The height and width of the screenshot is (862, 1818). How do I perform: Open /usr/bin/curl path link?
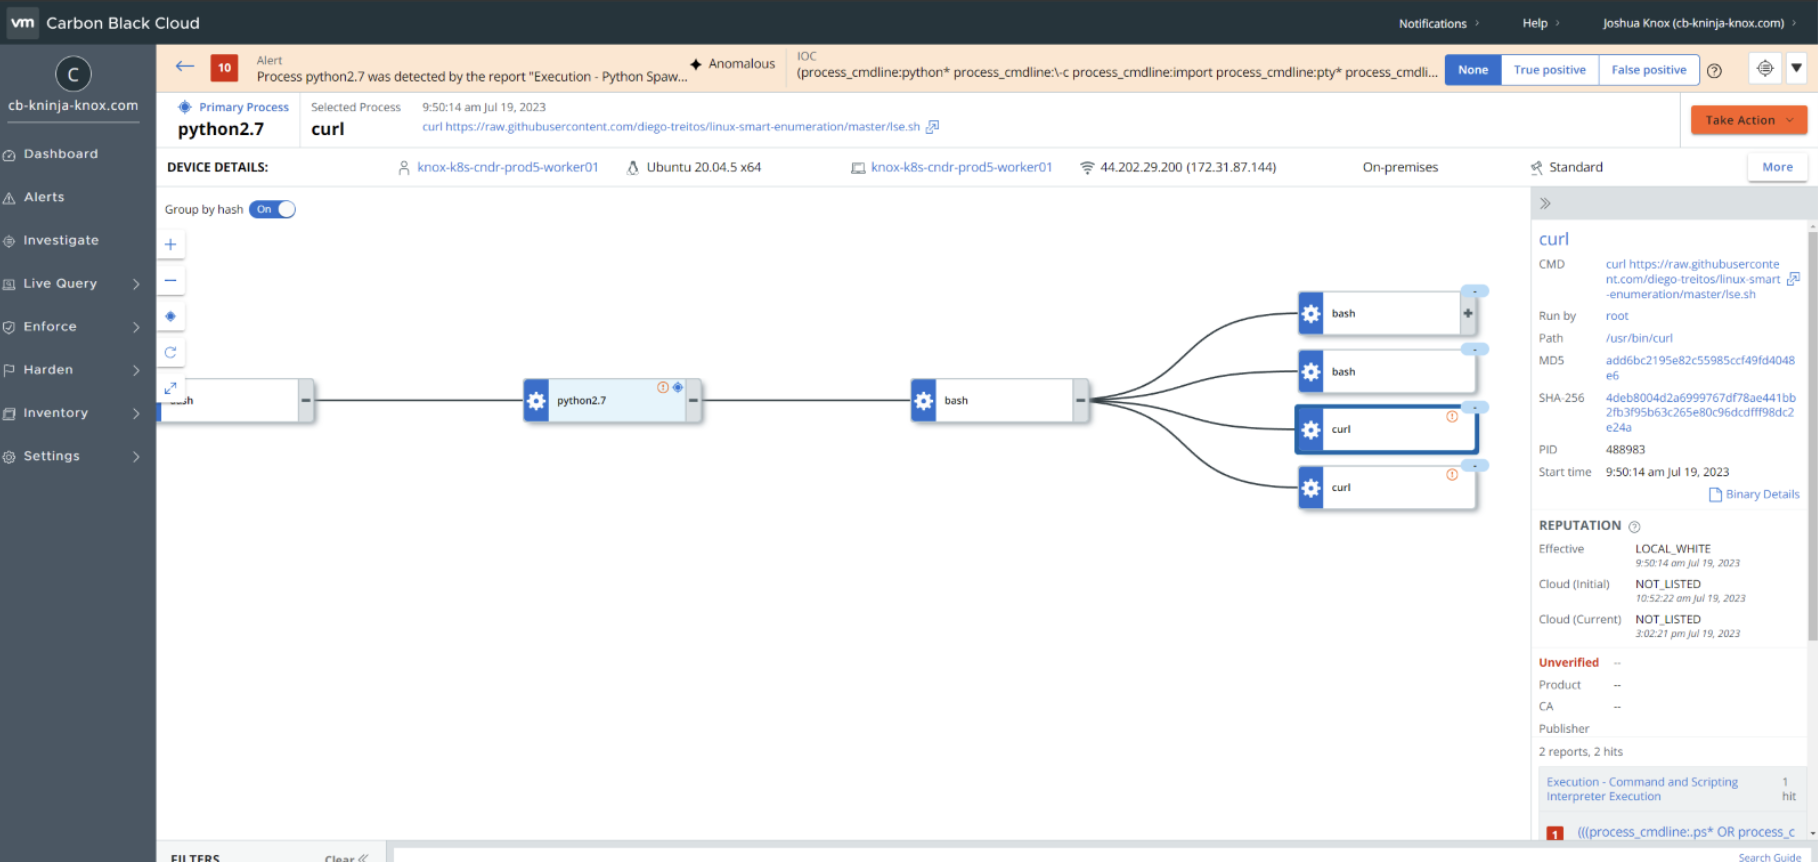pyautogui.click(x=1639, y=338)
